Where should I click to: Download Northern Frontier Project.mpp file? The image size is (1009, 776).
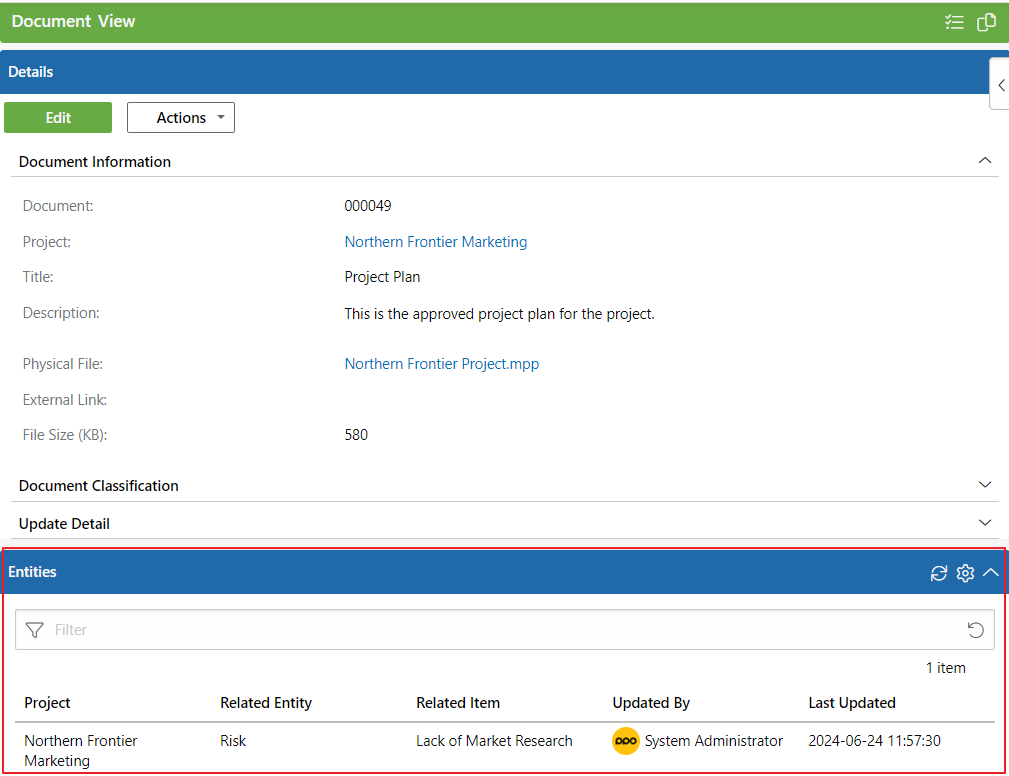click(441, 364)
